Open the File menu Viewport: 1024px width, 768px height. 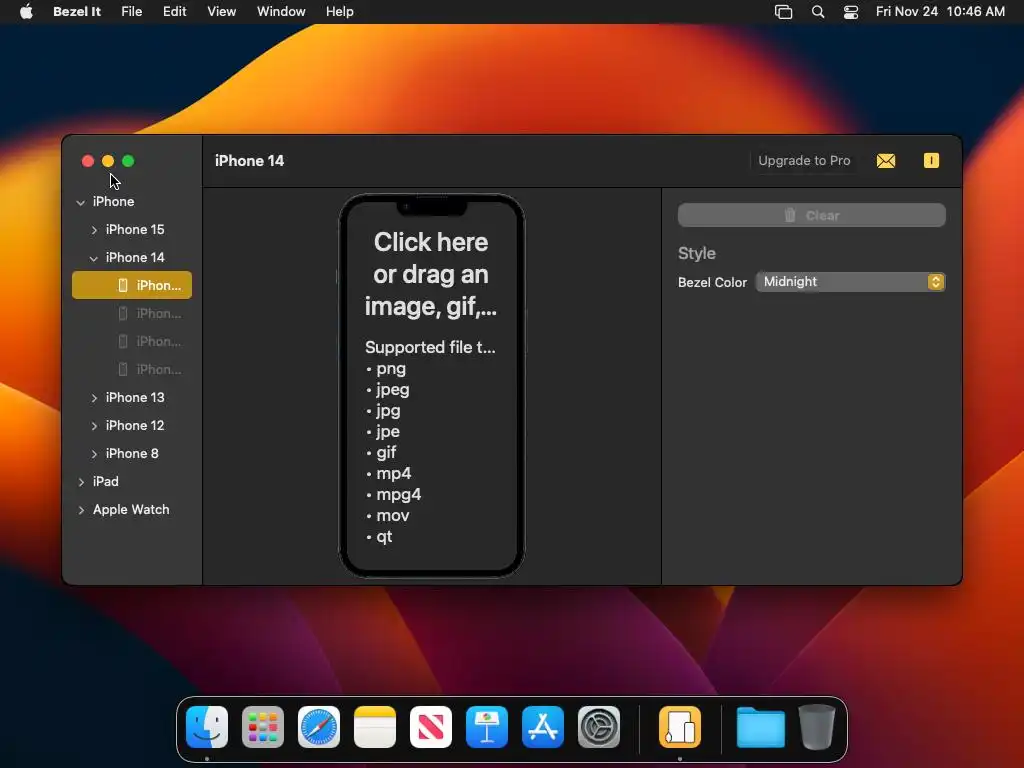(x=131, y=12)
